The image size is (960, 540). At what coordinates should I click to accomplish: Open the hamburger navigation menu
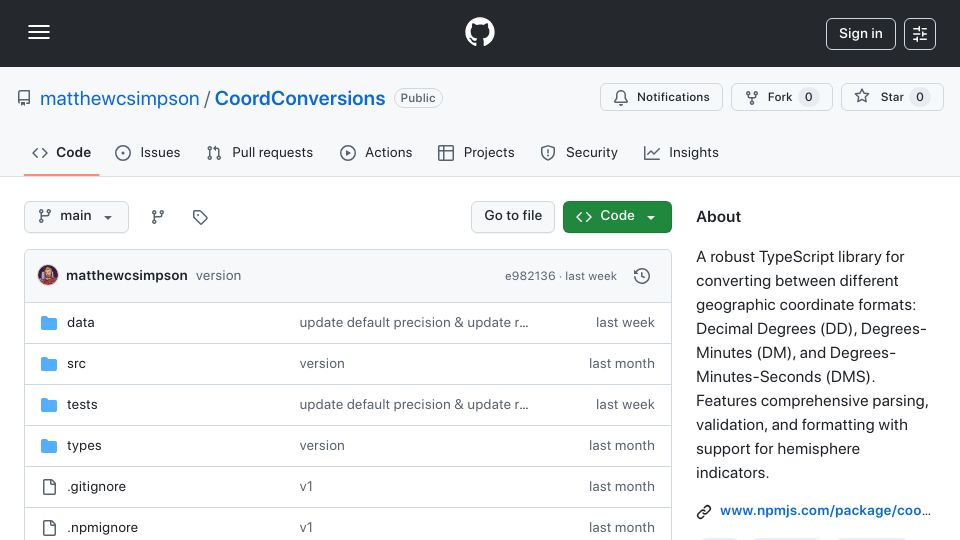point(39,32)
